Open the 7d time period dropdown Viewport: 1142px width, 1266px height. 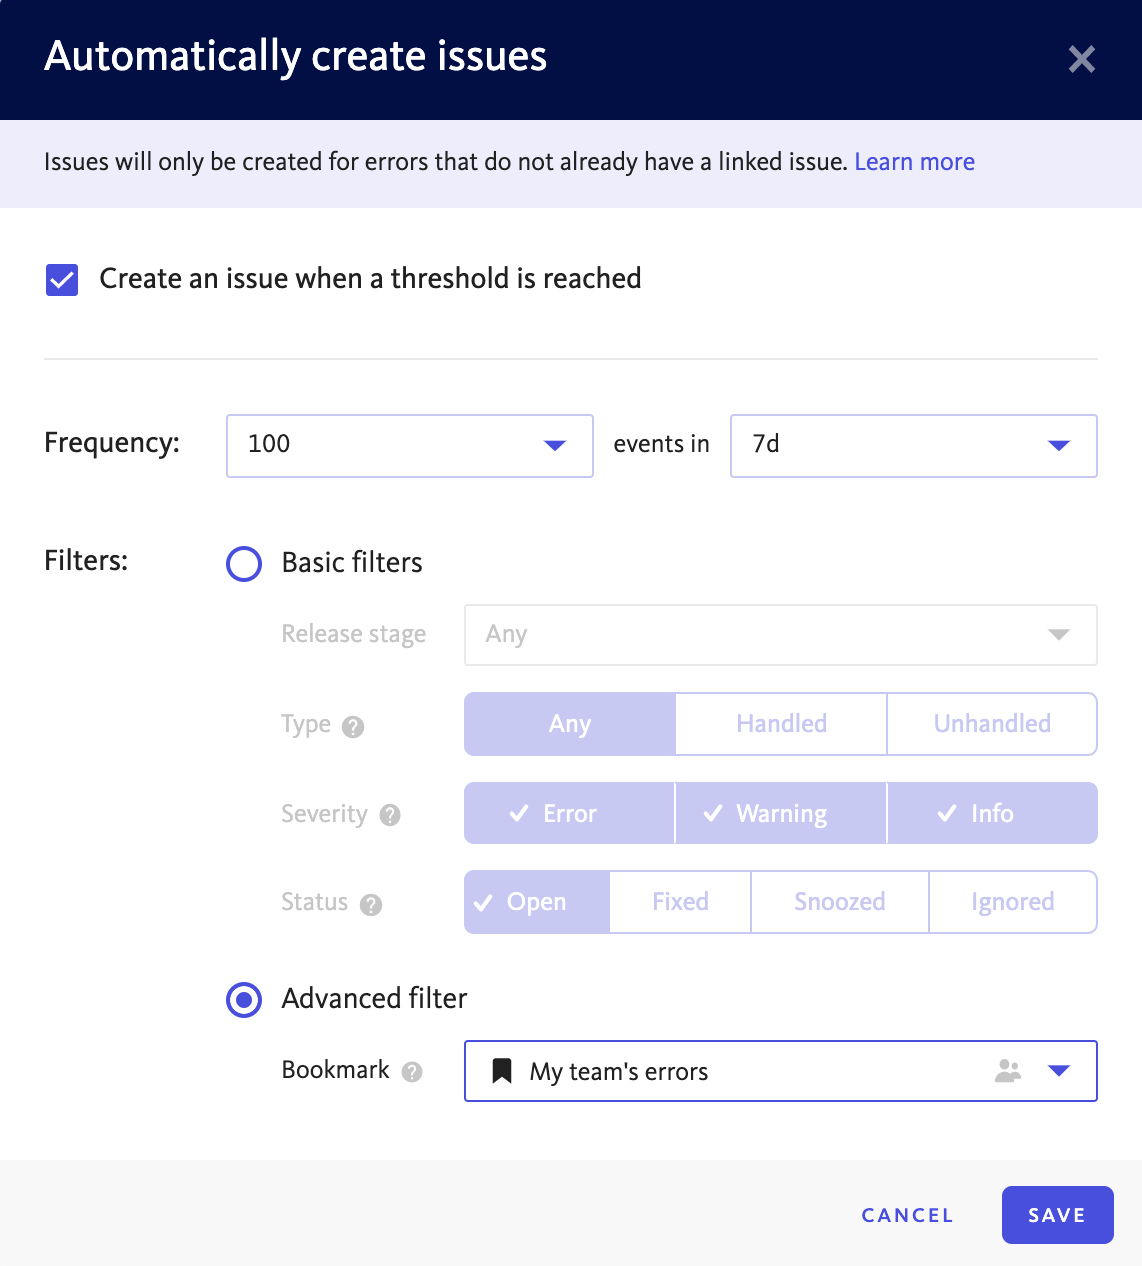coord(914,446)
